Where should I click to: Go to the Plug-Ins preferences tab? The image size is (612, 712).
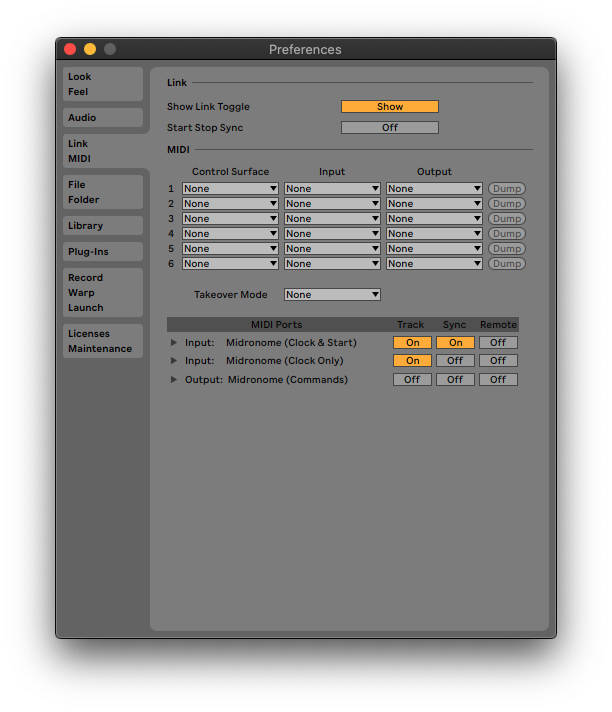pos(103,252)
